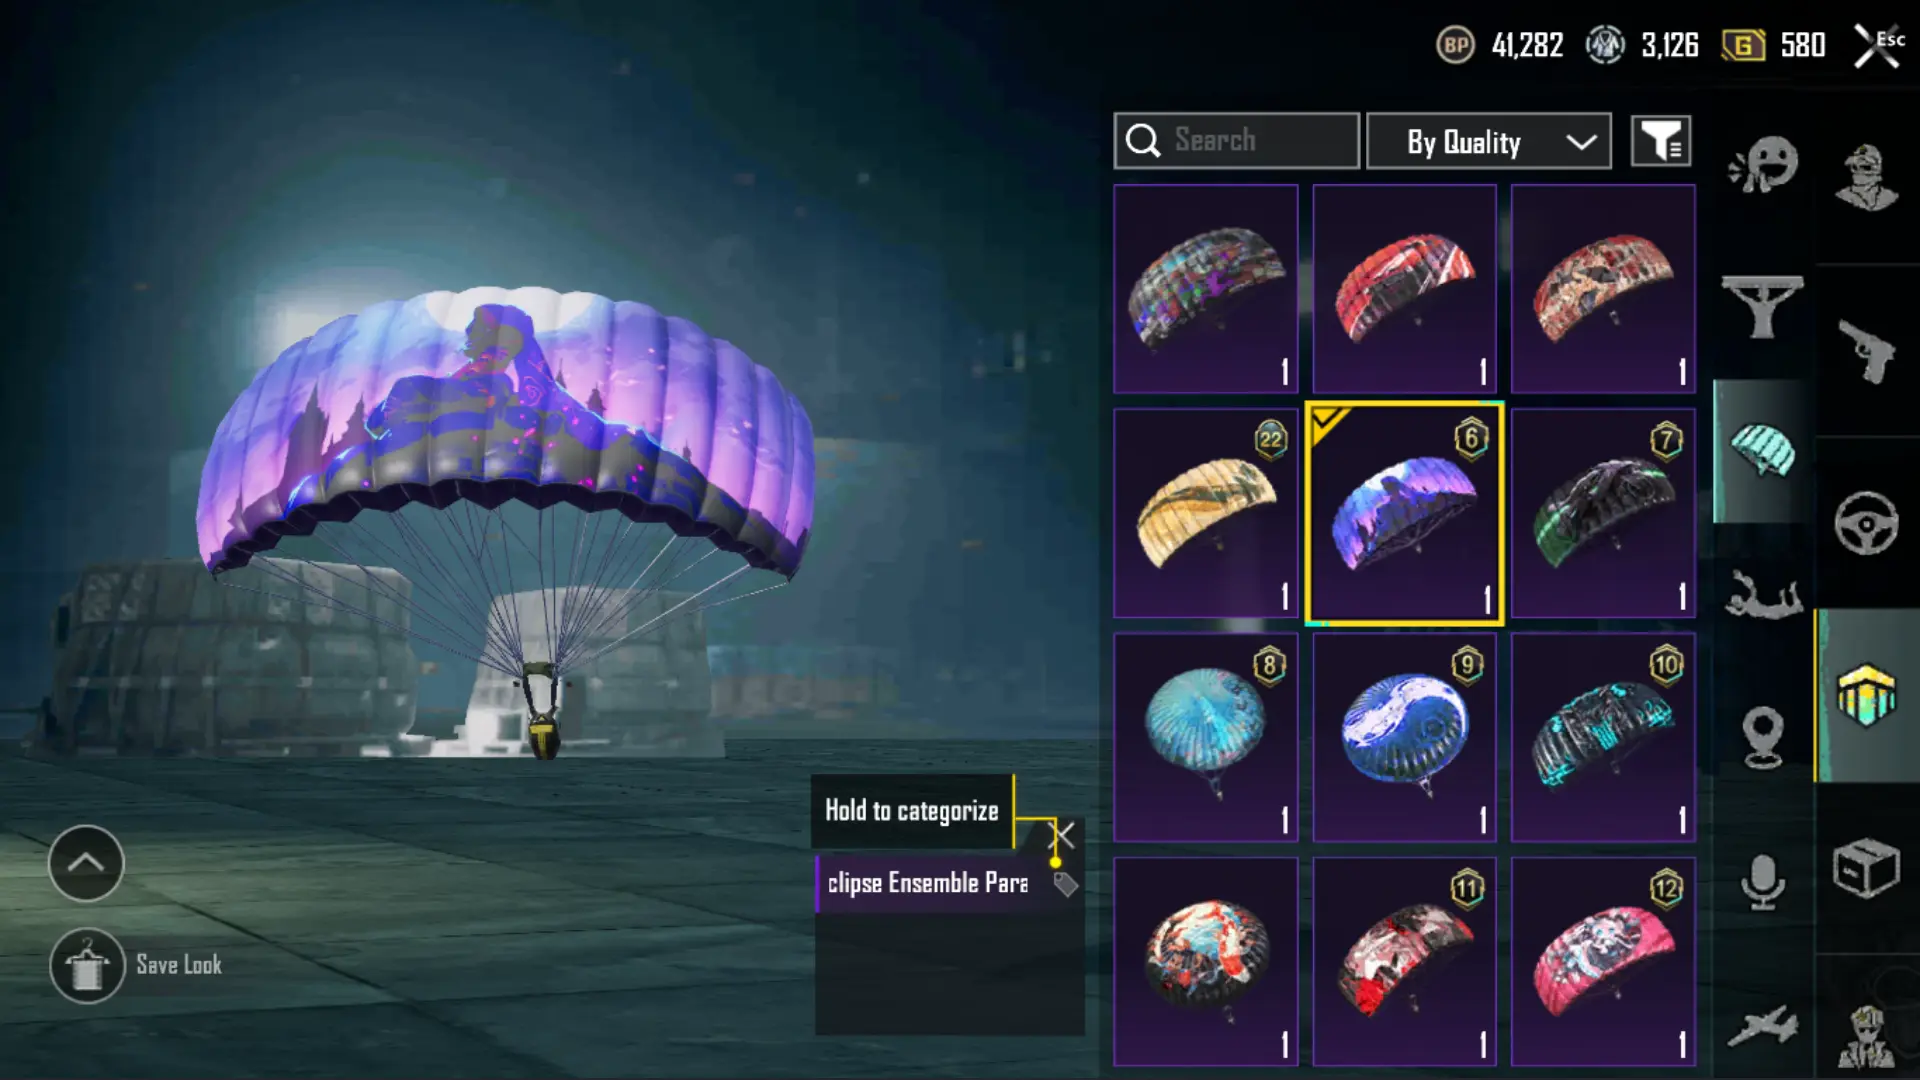Image resolution: width=1920 pixels, height=1080 pixels.
Task: Expand the By Quality sort dropdown
Action: pos(1488,141)
